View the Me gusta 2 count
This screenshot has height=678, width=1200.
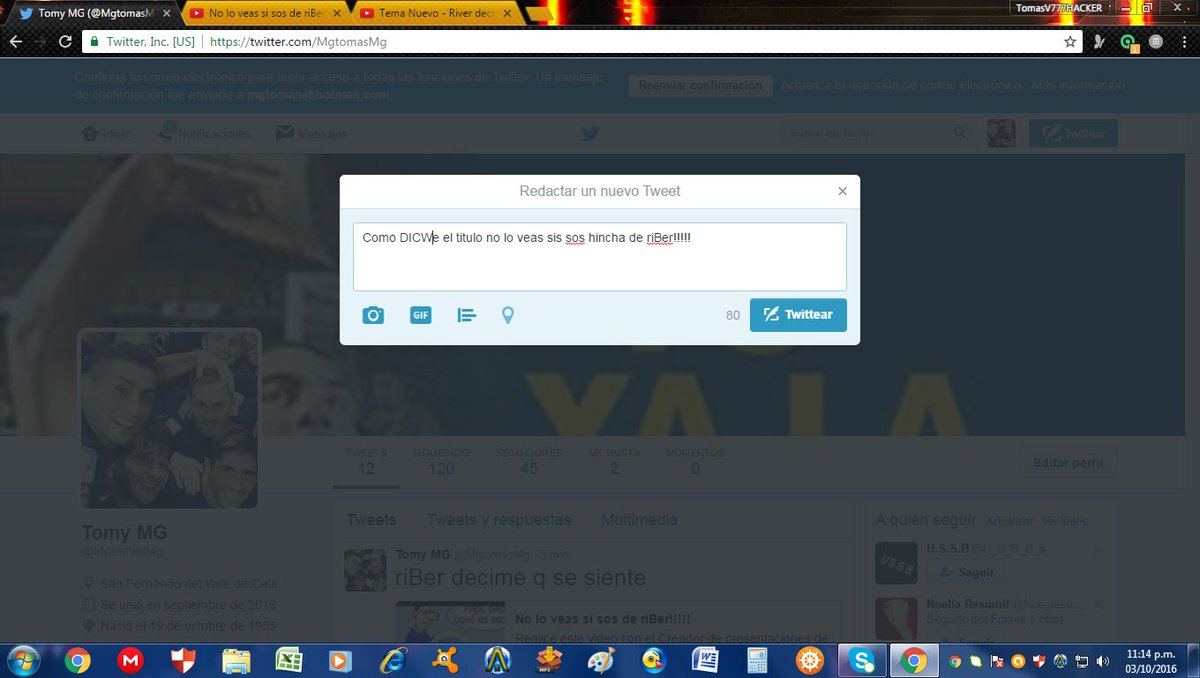click(613, 462)
